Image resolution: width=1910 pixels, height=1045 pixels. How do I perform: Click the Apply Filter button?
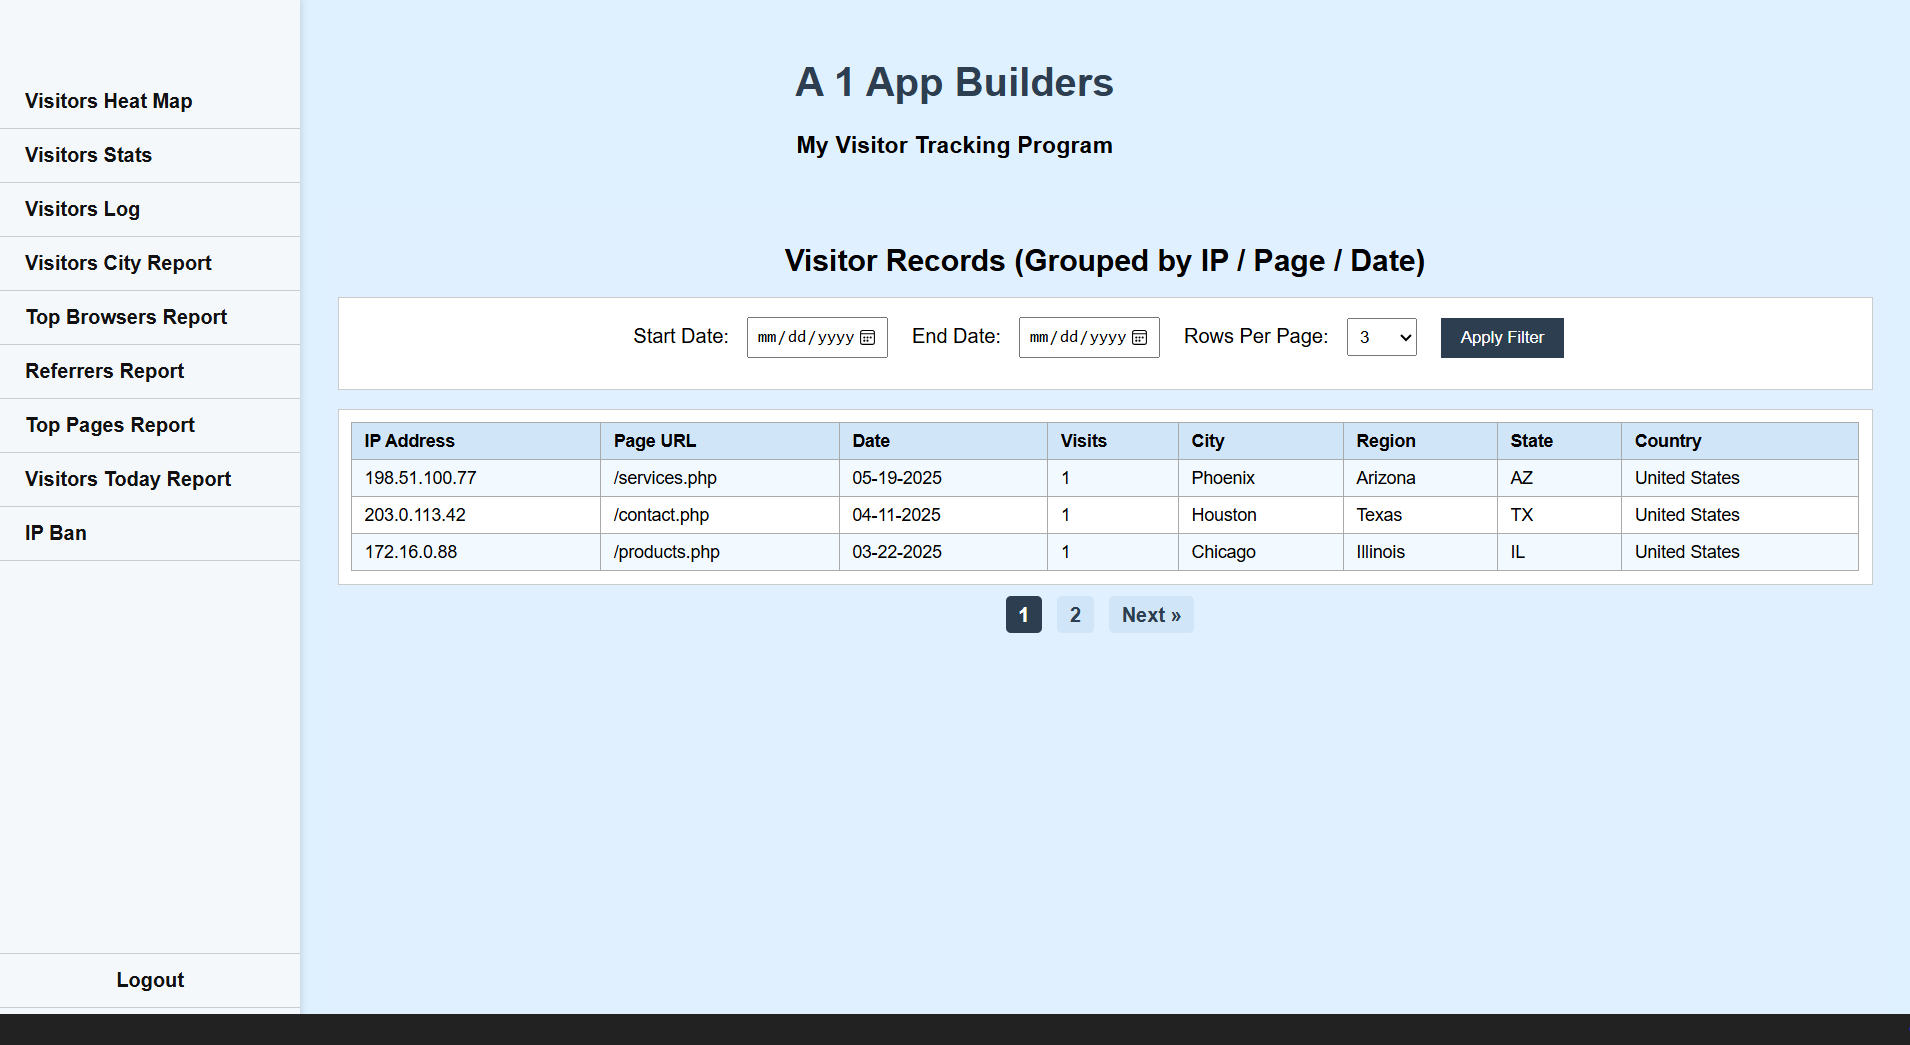click(x=1501, y=337)
